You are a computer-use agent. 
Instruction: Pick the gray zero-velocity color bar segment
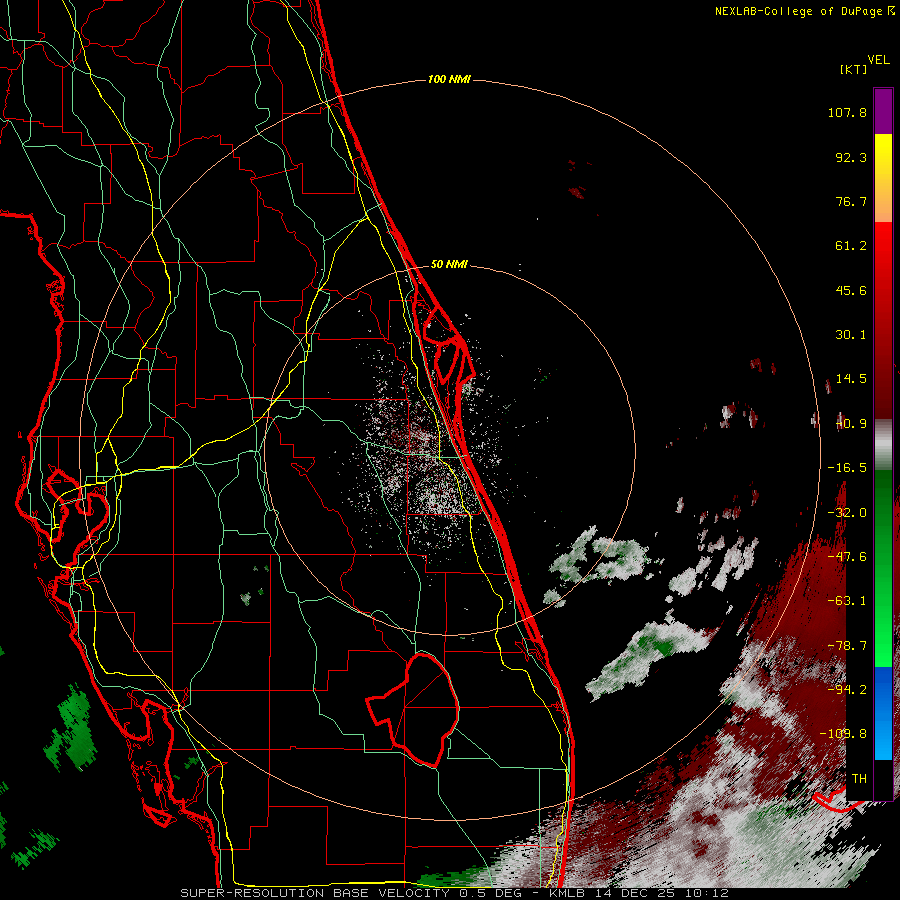coord(883,445)
